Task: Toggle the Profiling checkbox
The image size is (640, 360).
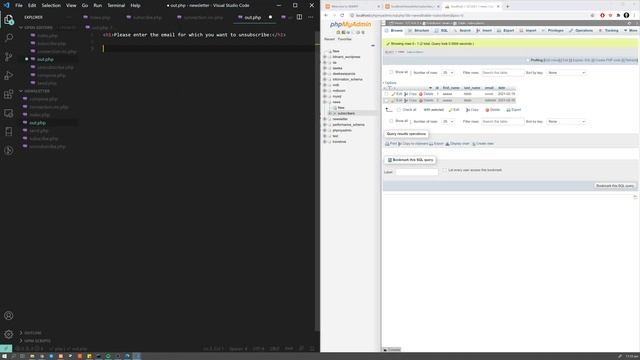Action: 528,60
